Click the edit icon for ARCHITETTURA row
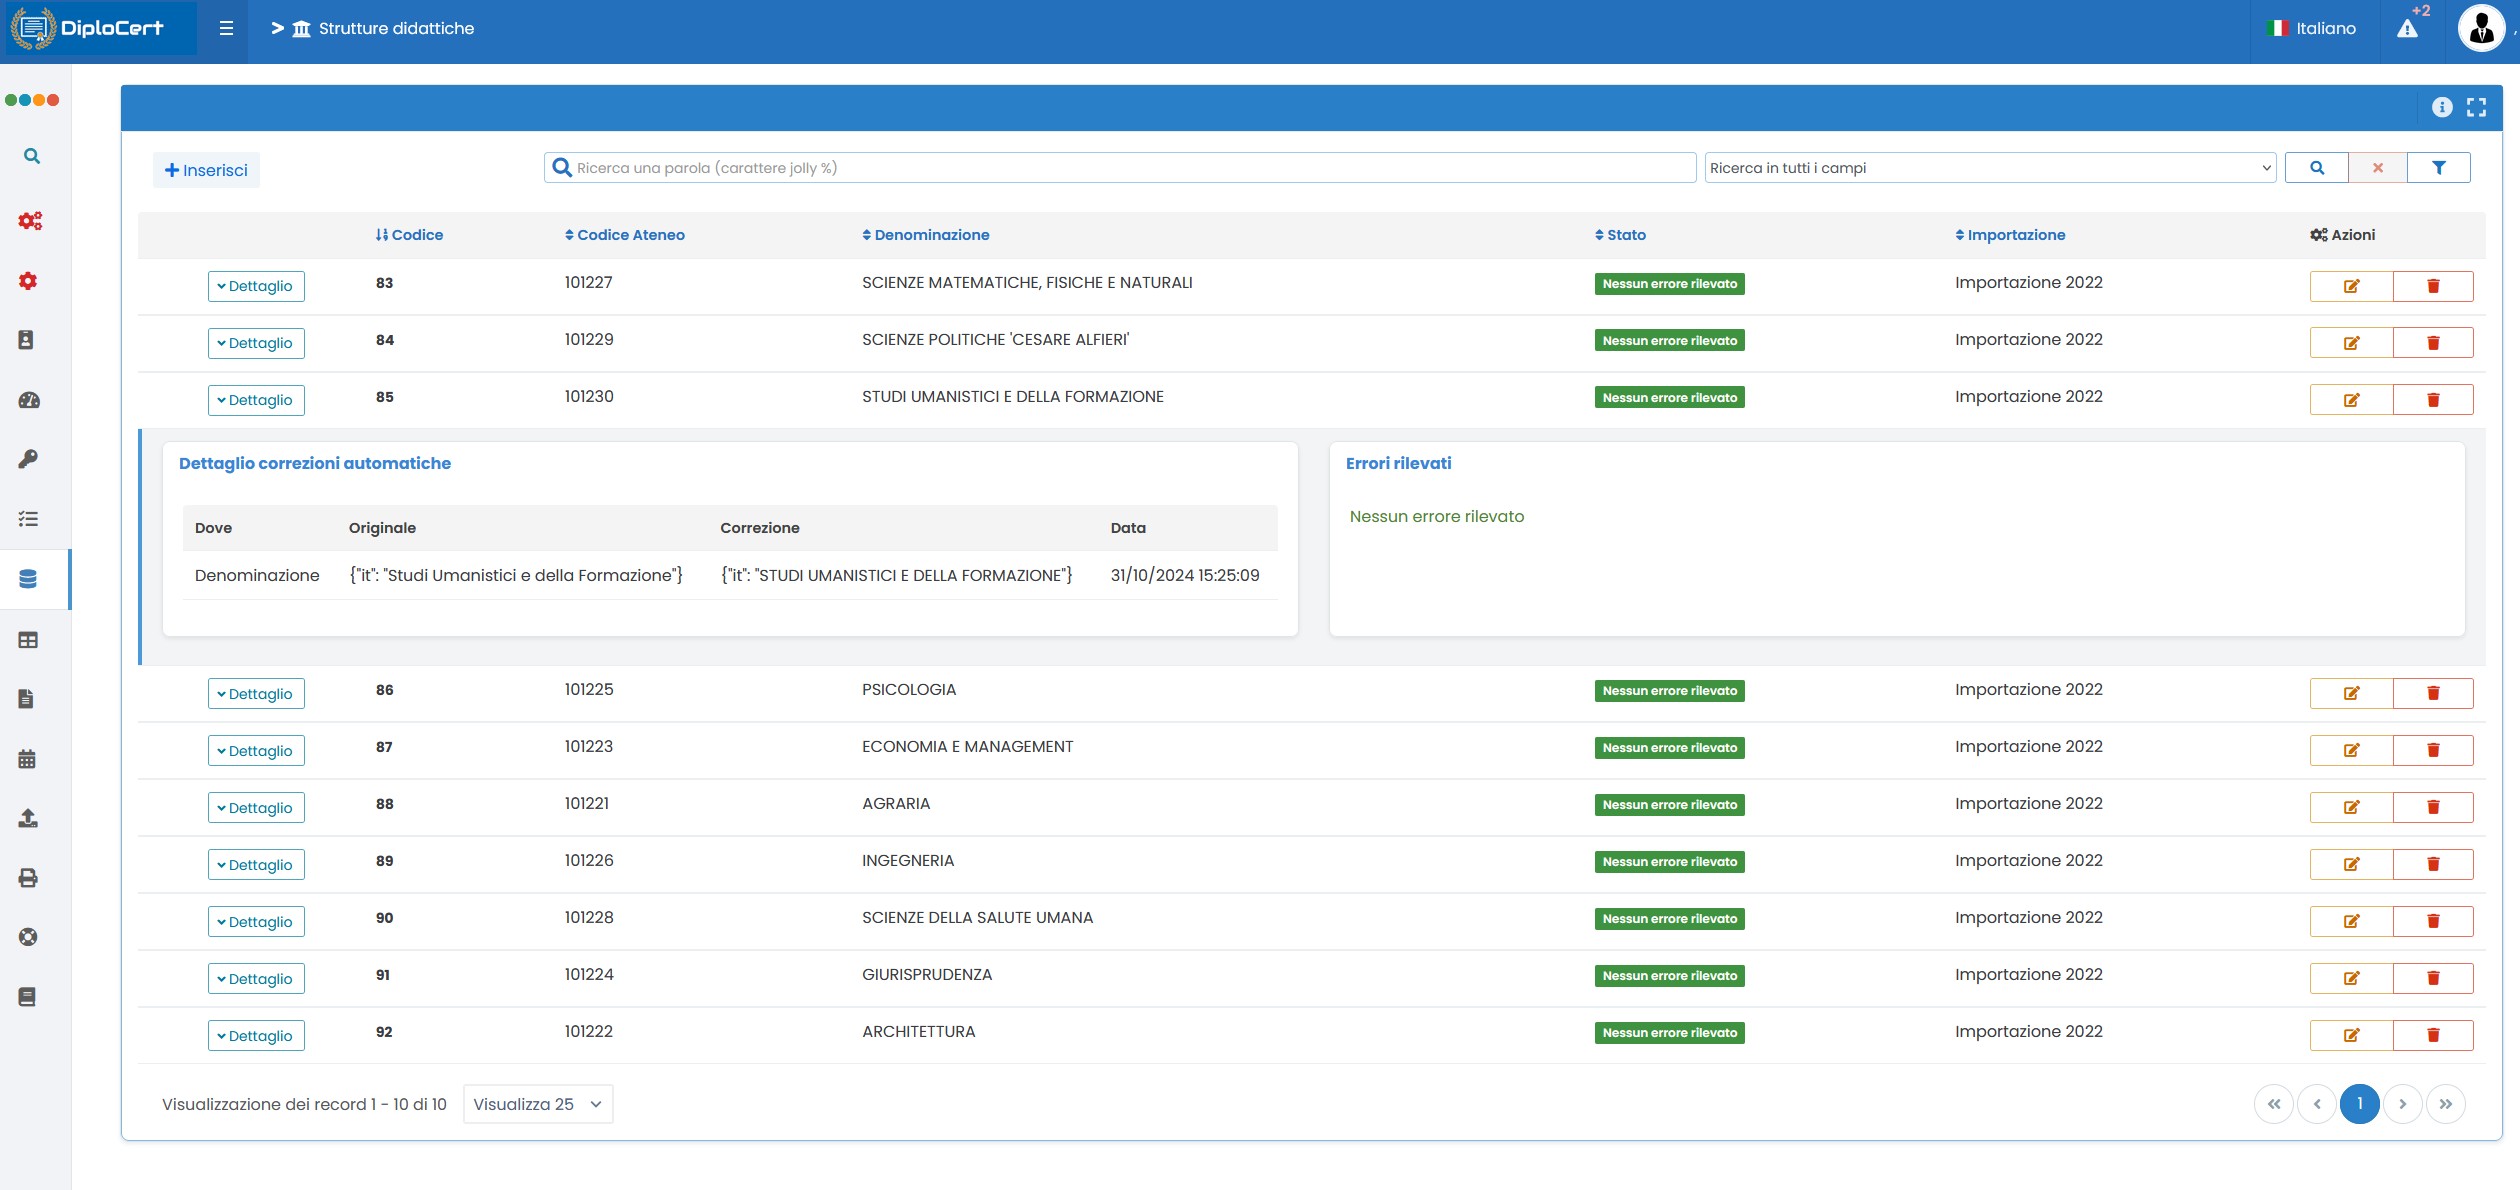Viewport: 2520px width, 1190px height. coord(2351,1035)
